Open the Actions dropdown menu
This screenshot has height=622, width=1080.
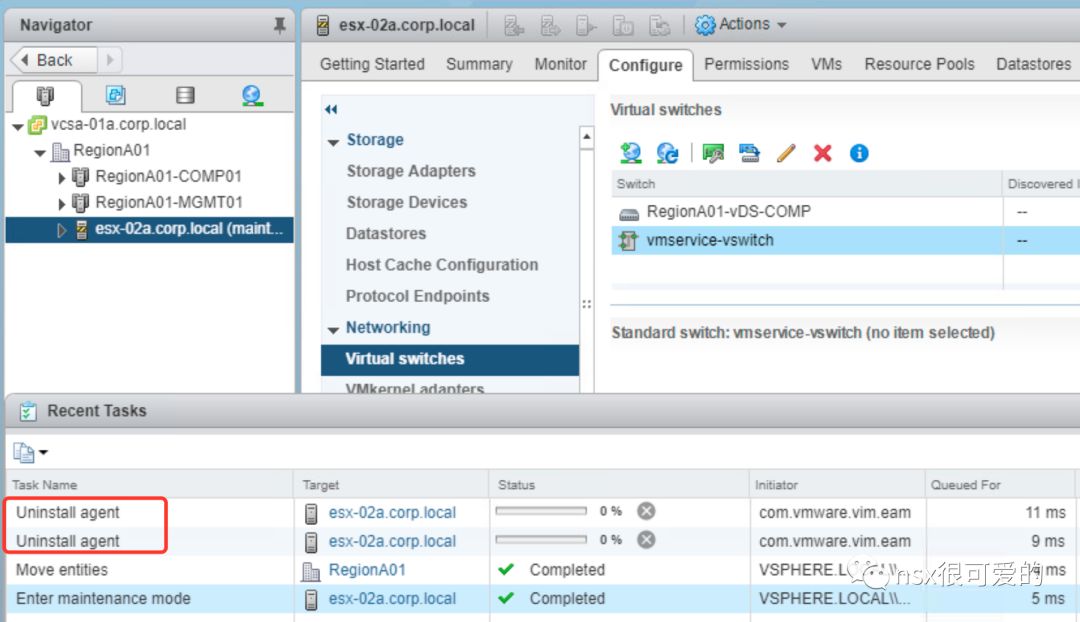[741, 25]
